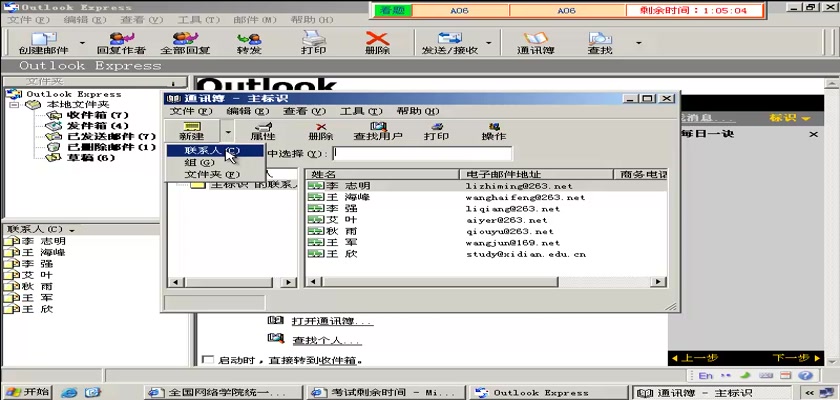Click Next (下一步) link

(796, 357)
